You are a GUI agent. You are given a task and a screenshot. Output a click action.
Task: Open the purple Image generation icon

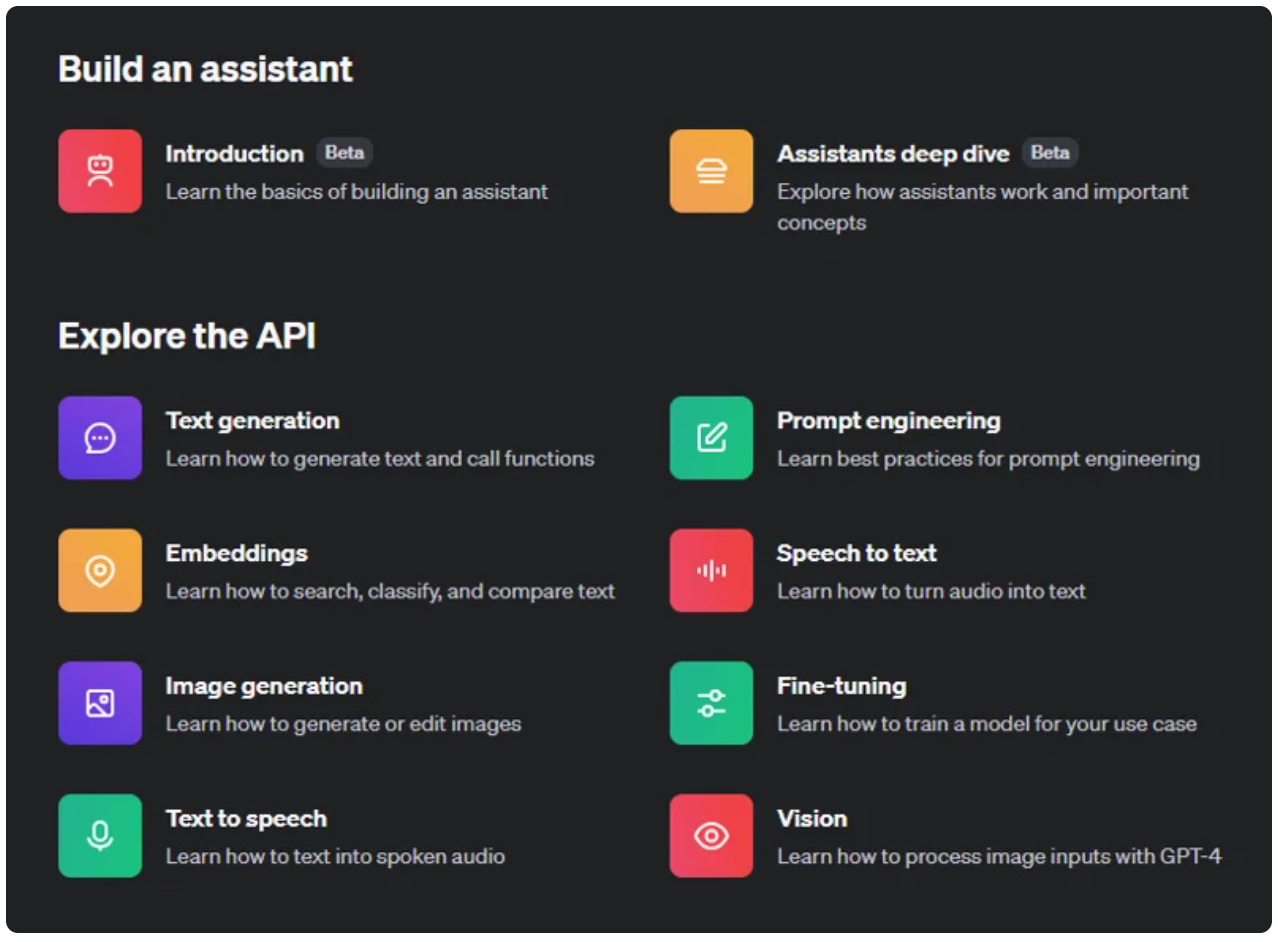[x=100, y=703]
